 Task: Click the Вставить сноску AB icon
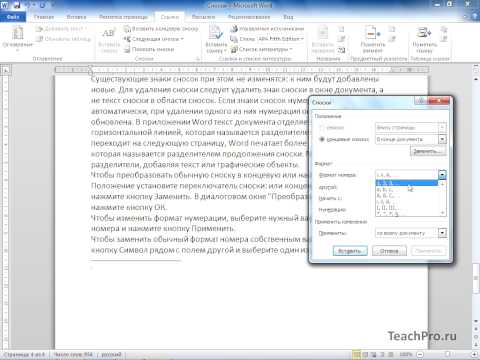(x=109, y=40)
